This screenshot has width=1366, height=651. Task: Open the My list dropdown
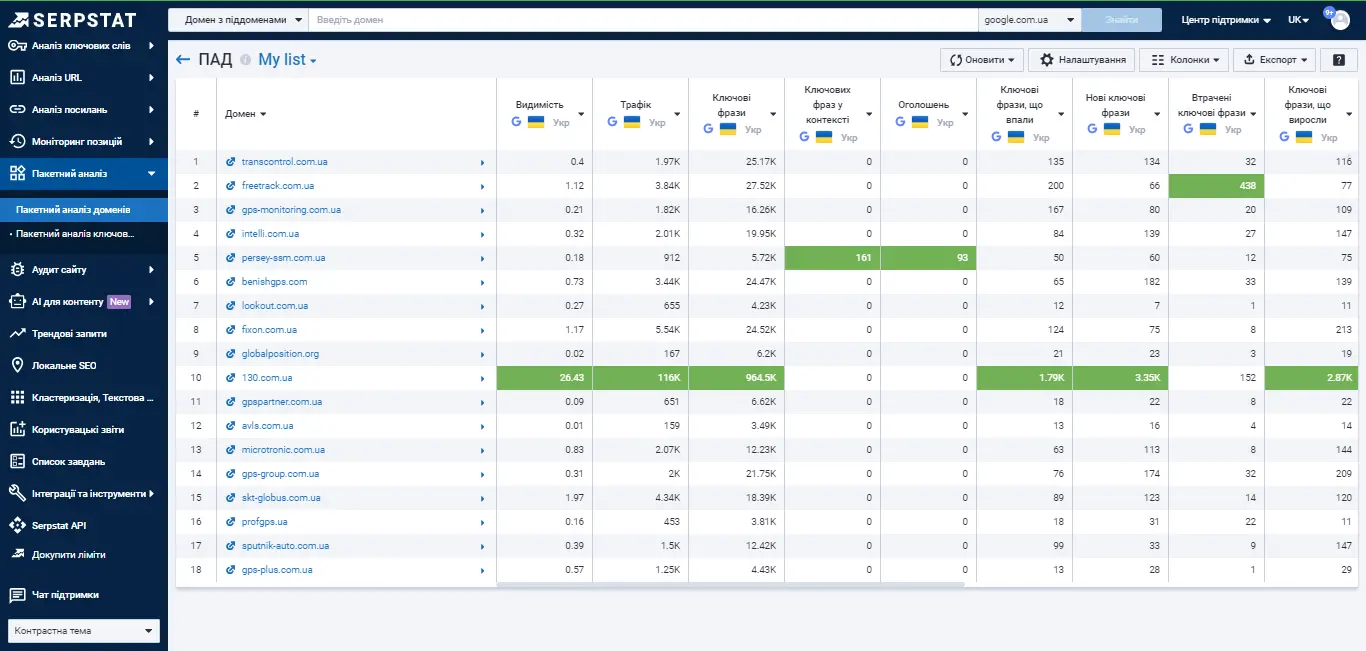point(287,60)
